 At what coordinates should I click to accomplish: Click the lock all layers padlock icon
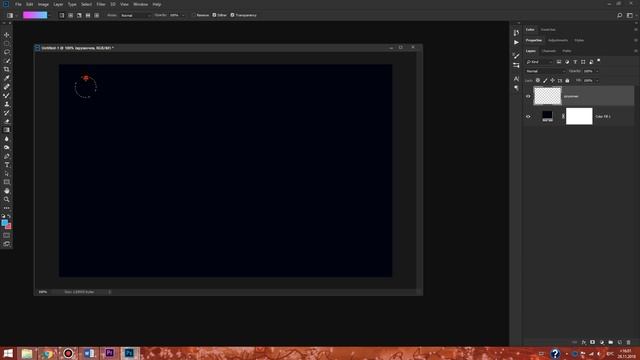point(567,80)
